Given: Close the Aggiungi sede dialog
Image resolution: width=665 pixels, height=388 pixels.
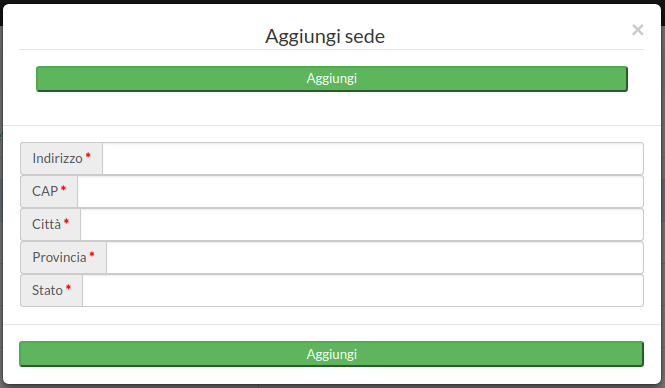Looking at the screenshot, I should tap(637, 30).
